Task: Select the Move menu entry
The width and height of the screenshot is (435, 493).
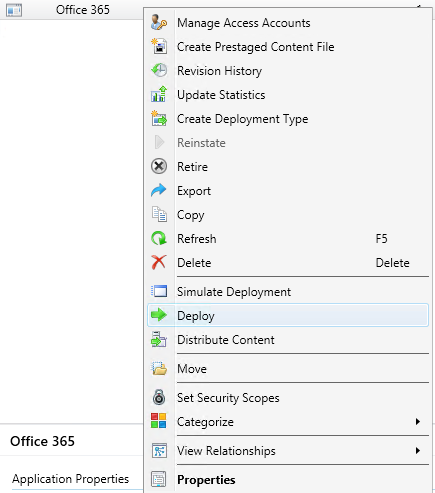Action: click(x=288, y=369)
